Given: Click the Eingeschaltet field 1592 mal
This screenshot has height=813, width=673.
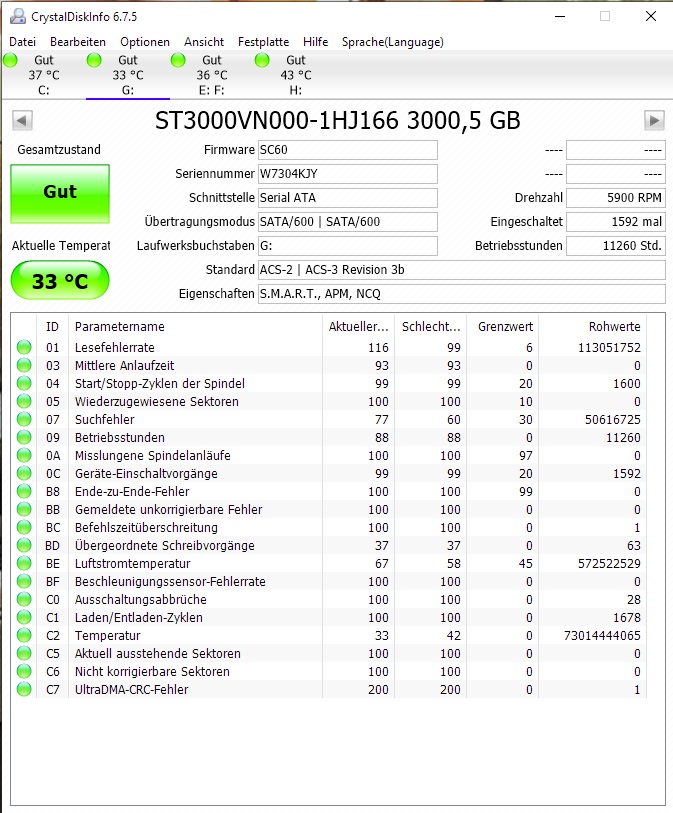Looking at the screenshot, I should pos(615,221).
